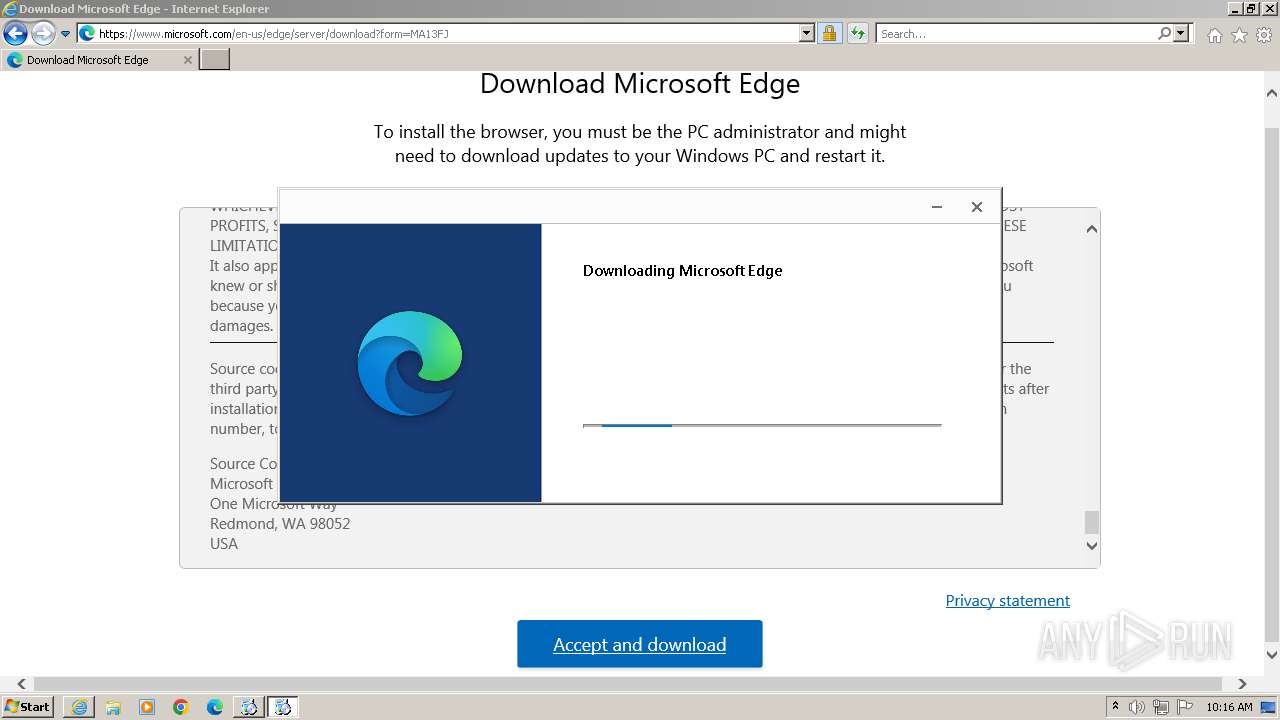Open the search provider dropdown arrow
The width and height of the screenshot is (1280, 720).
point(1181,34)
